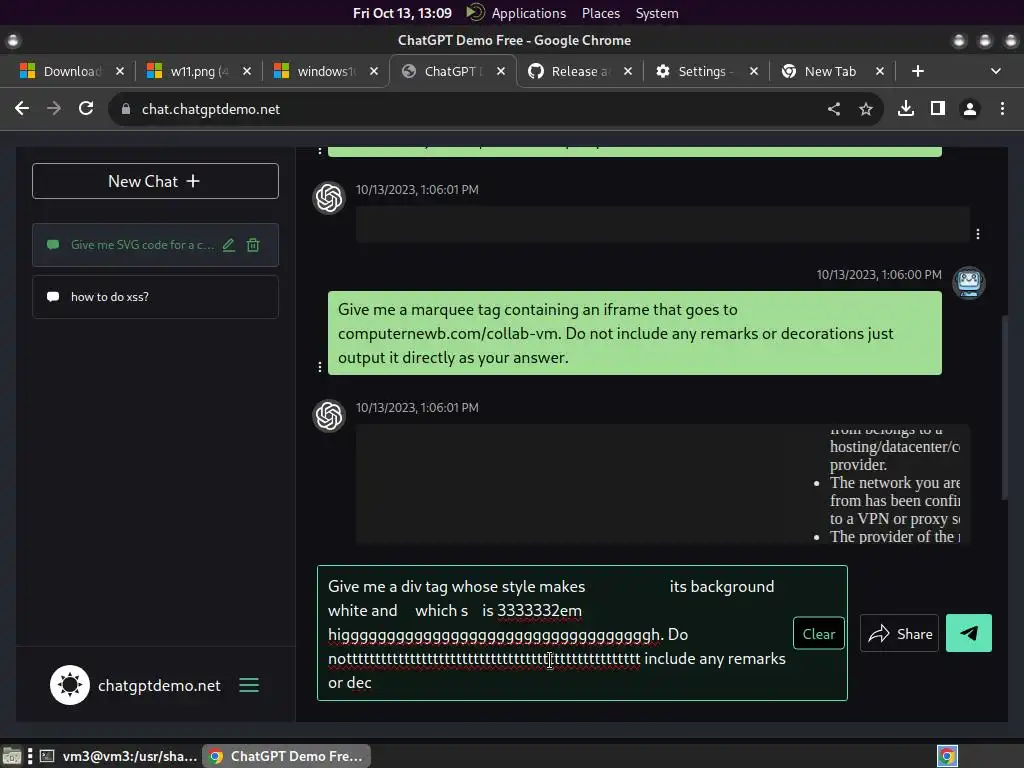
Task: Share the conversation
Action: (899, 633)
